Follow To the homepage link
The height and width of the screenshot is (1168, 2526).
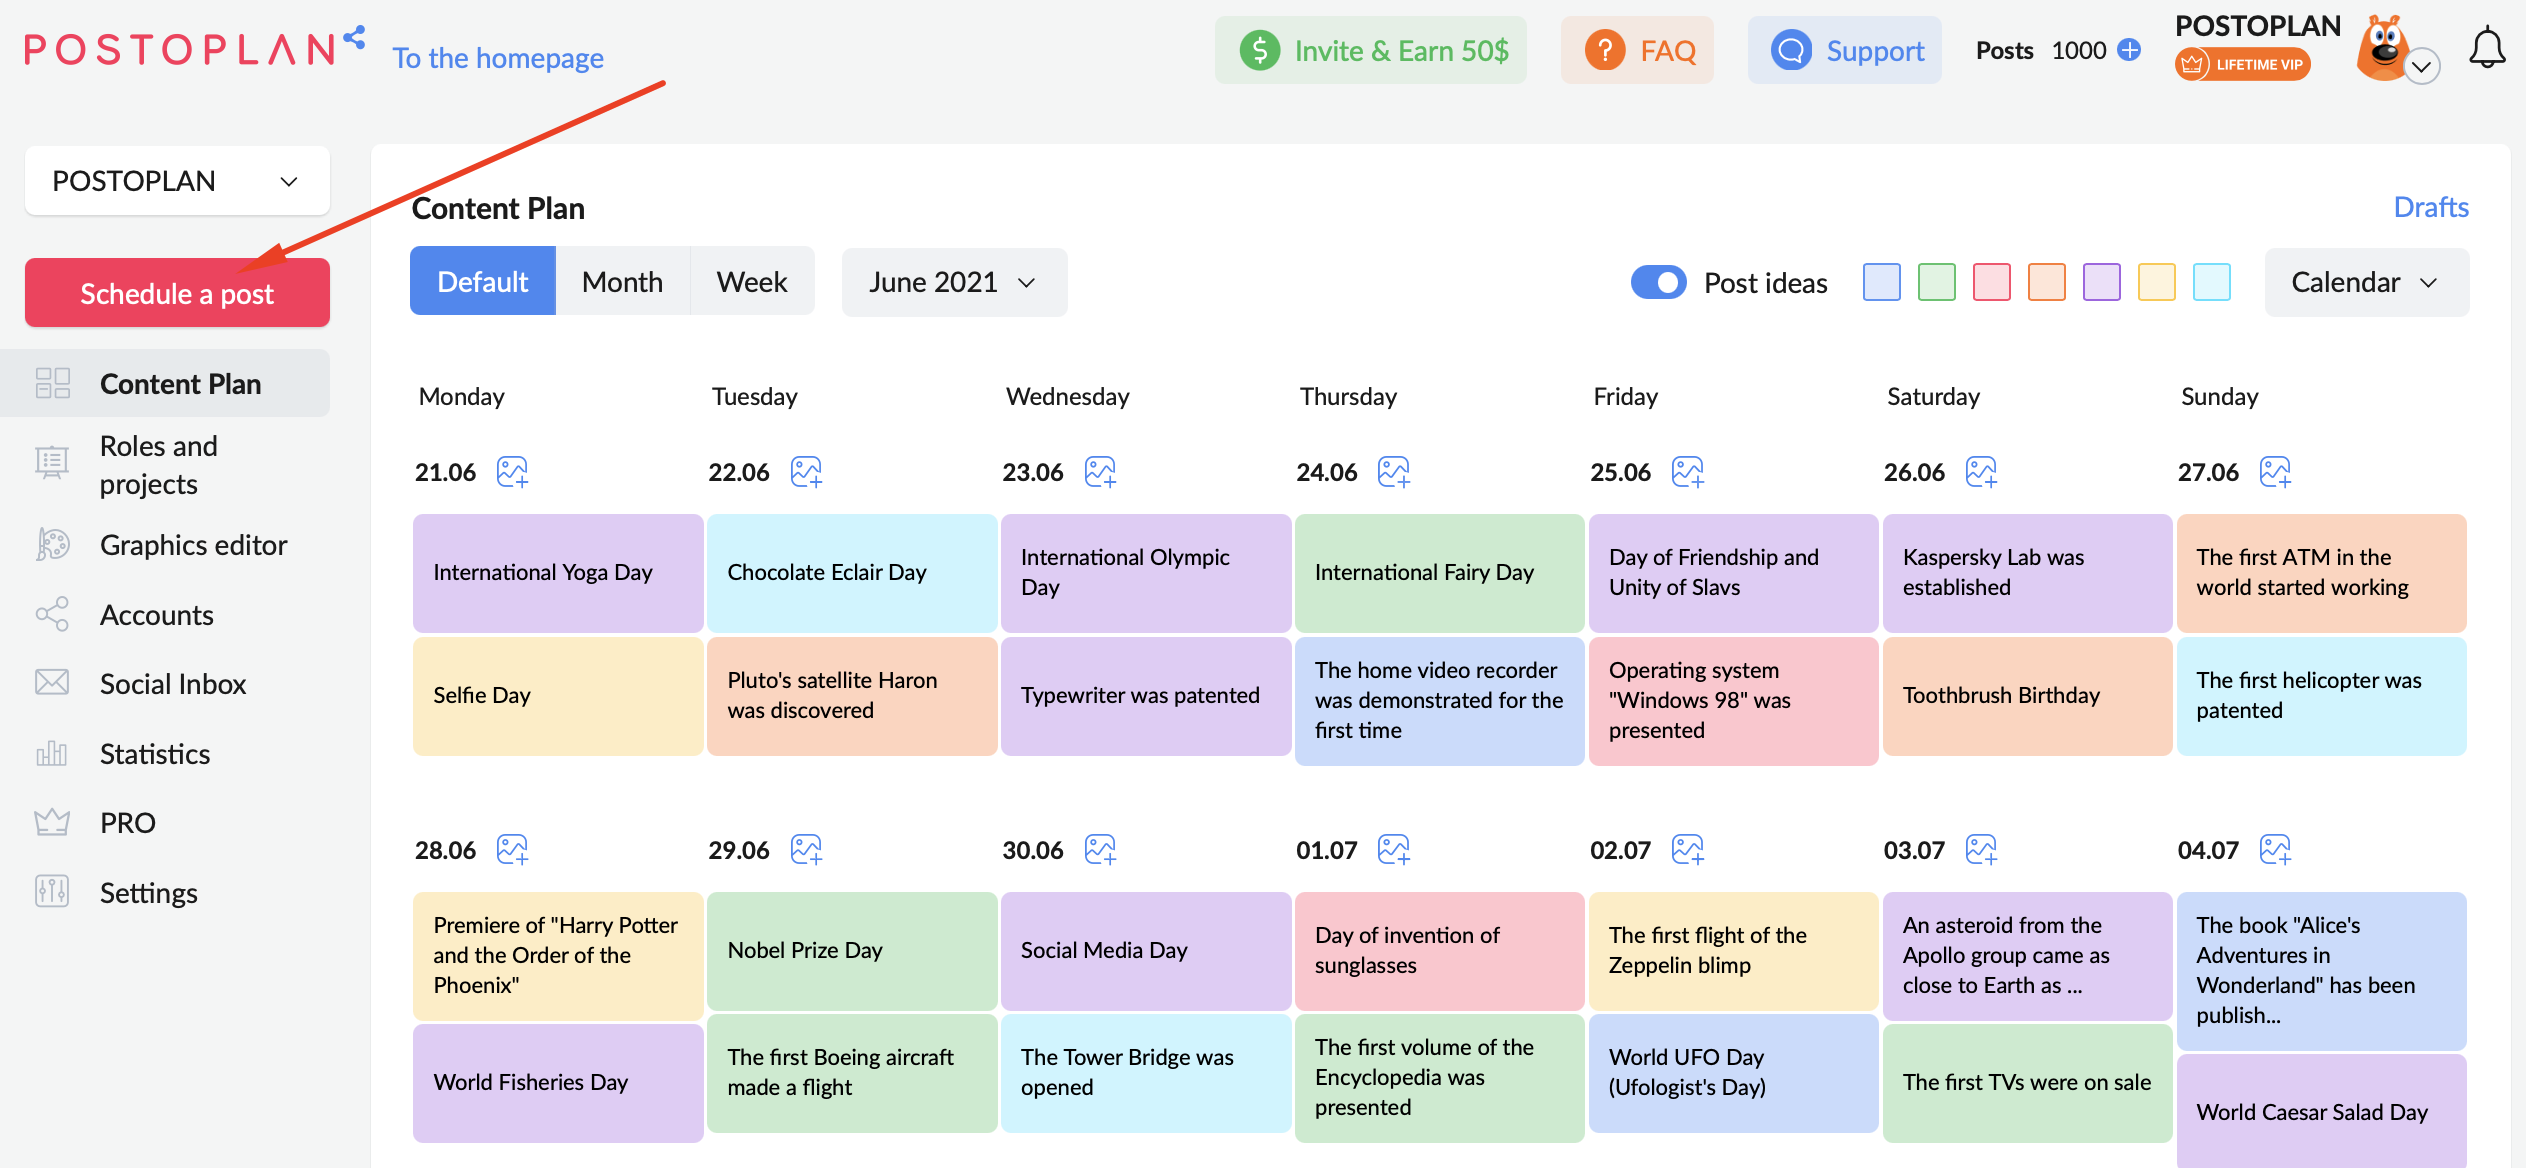coord(498,58)
